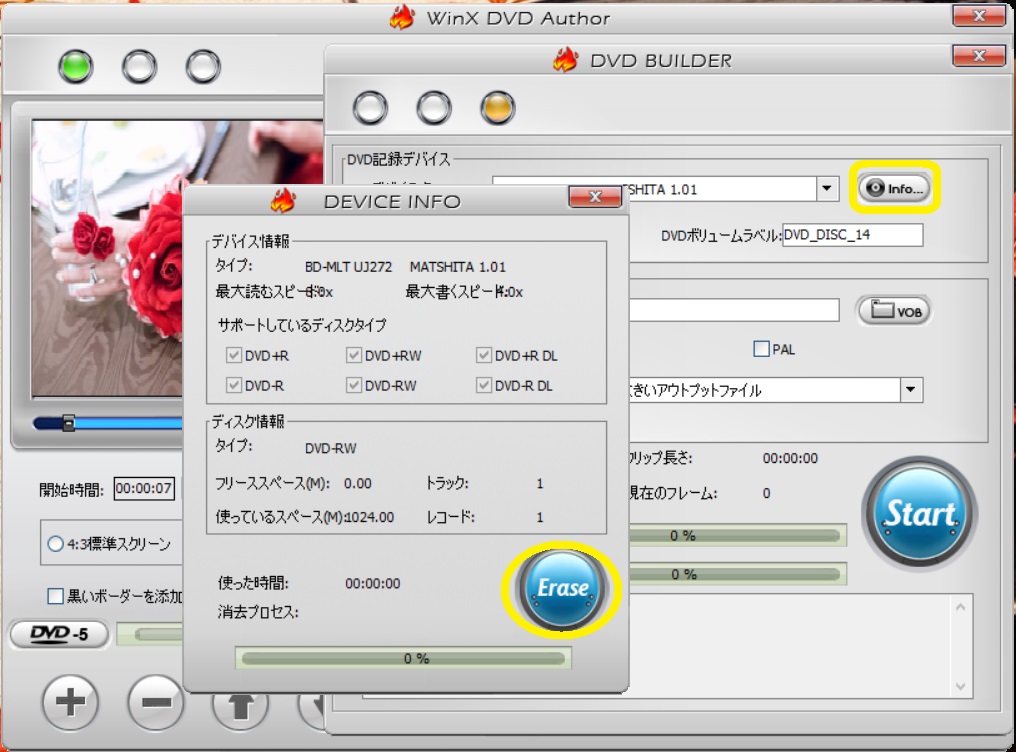1016x752 pixels.
Task: Toggle DVD+R supported disc checkbox
Action: pyautogui.click(x=233, y=355)
